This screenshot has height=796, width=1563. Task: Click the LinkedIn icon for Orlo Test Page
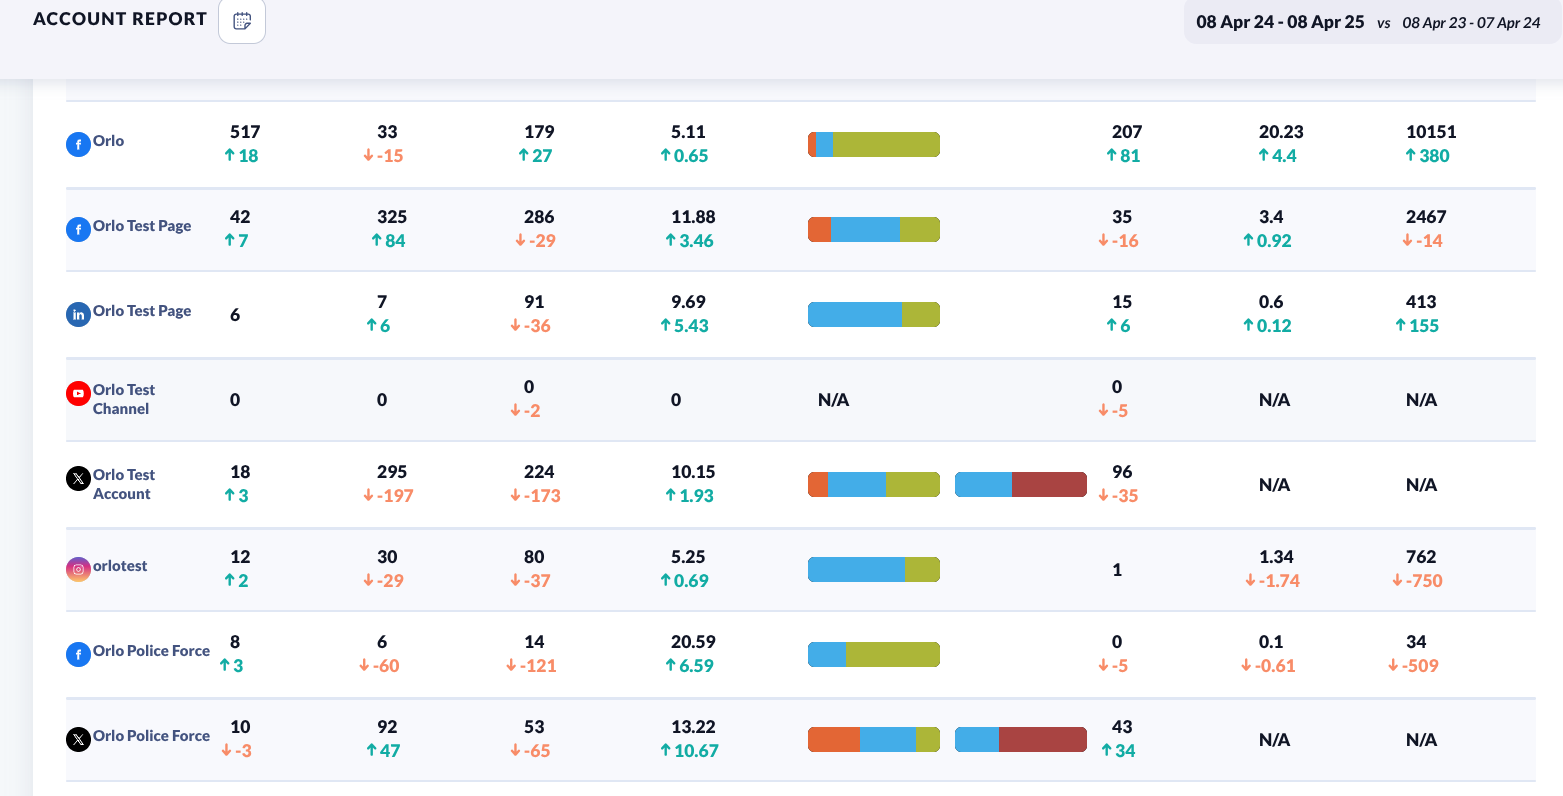pos(78,314)
